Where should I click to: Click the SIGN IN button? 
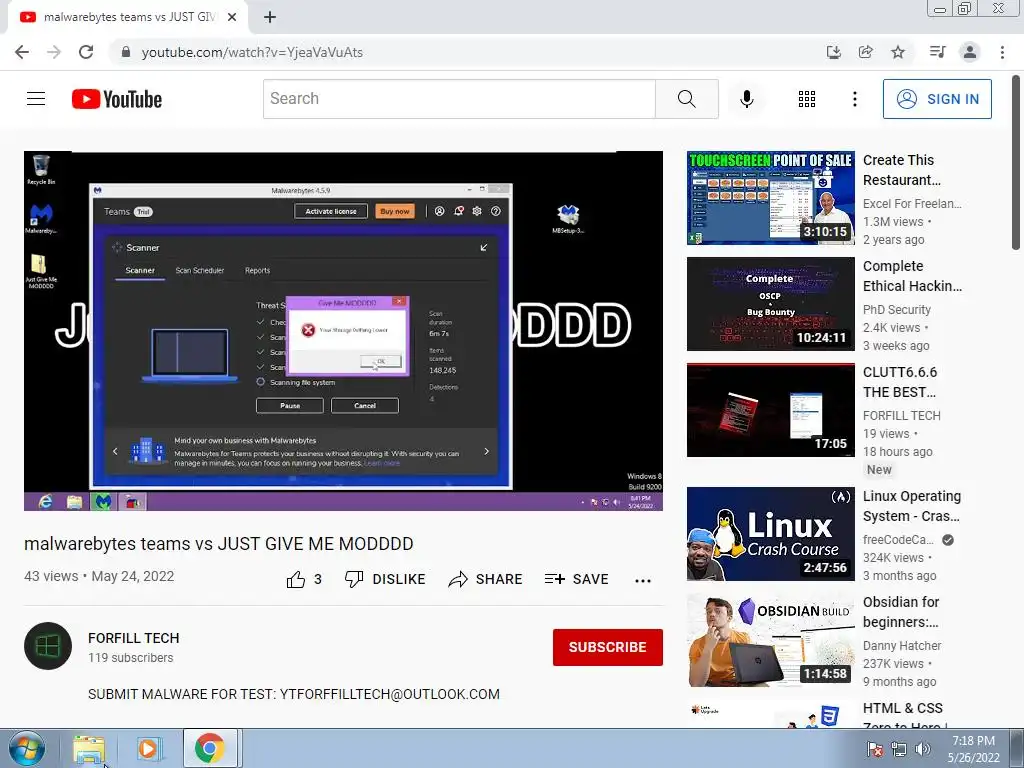click(937, 99)
